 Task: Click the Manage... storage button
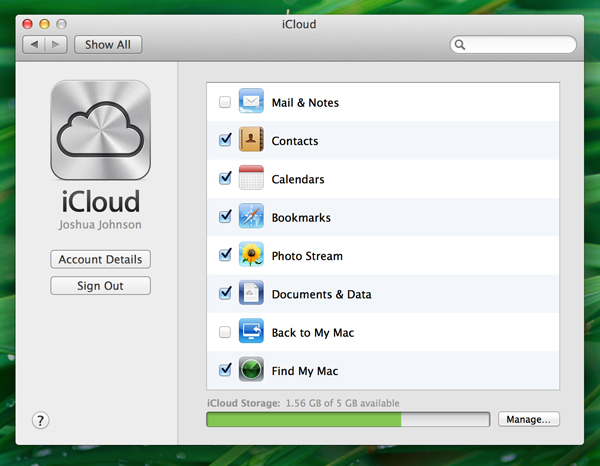pos(528,419)
